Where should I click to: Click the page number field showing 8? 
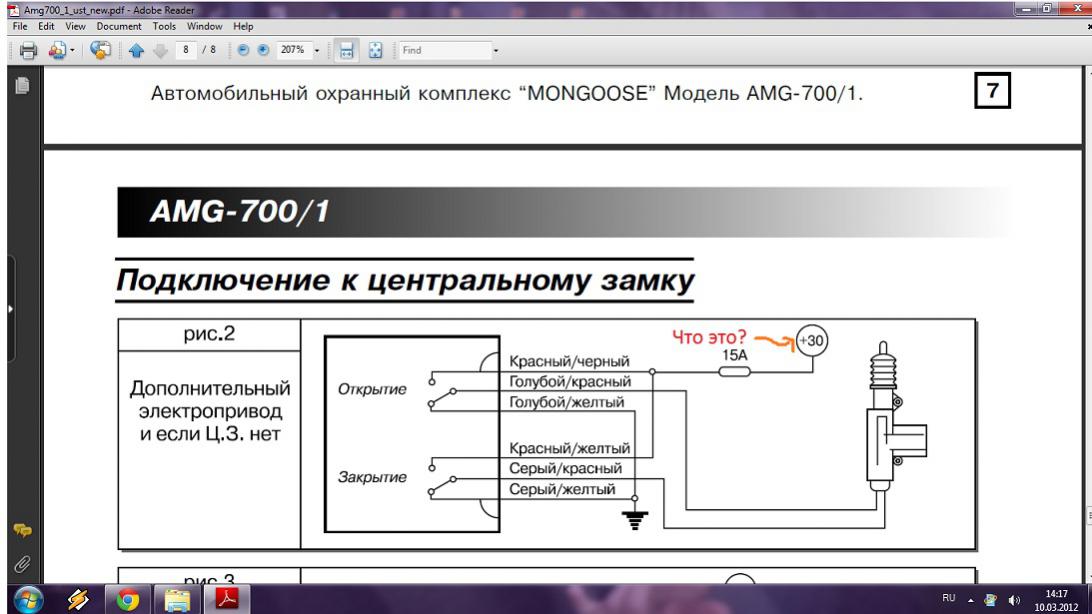coord(186,50)
